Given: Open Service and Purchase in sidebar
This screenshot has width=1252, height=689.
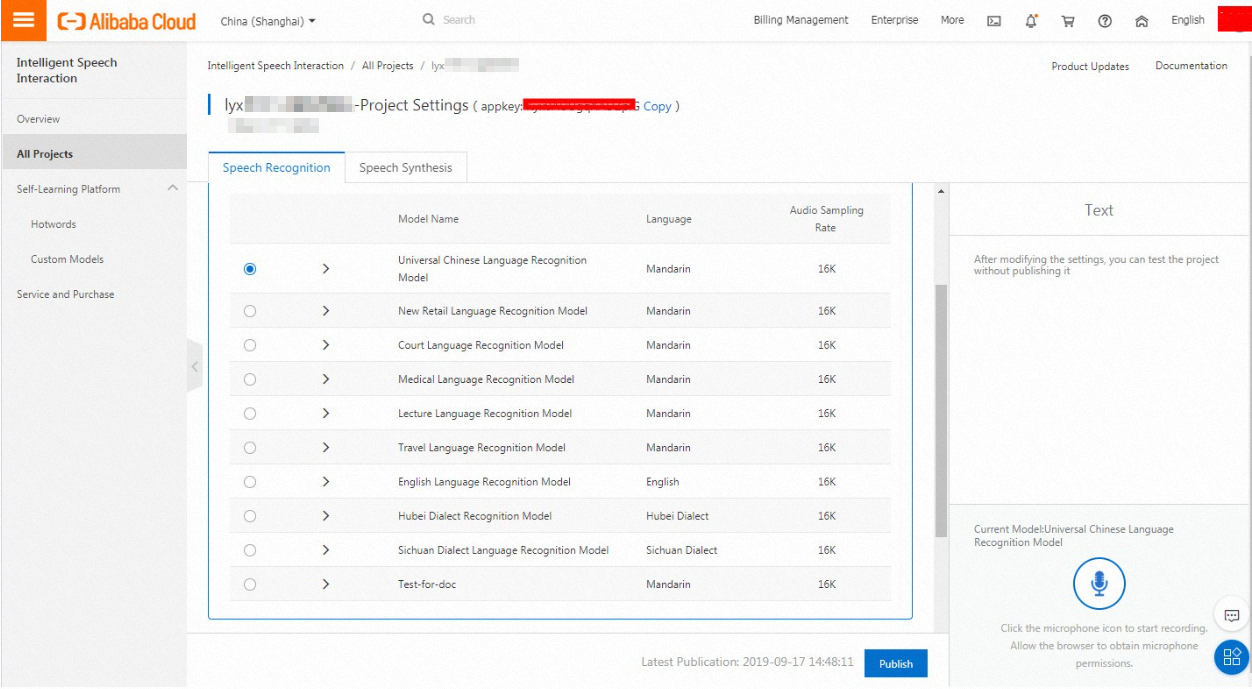Looking at the screenshot, I should [65, 294].
